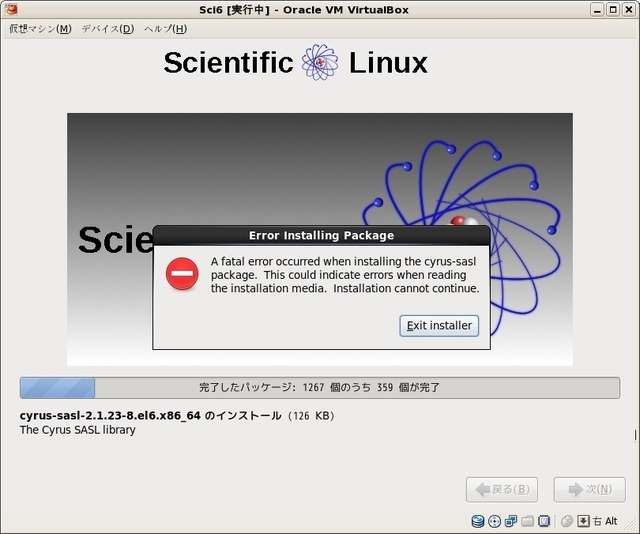Click the mouse integration status icon

click(567, 521)
